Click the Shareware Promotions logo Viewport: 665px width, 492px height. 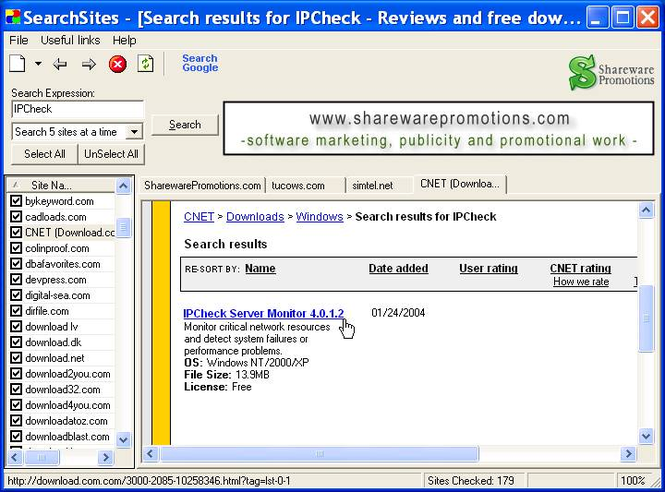611,73
